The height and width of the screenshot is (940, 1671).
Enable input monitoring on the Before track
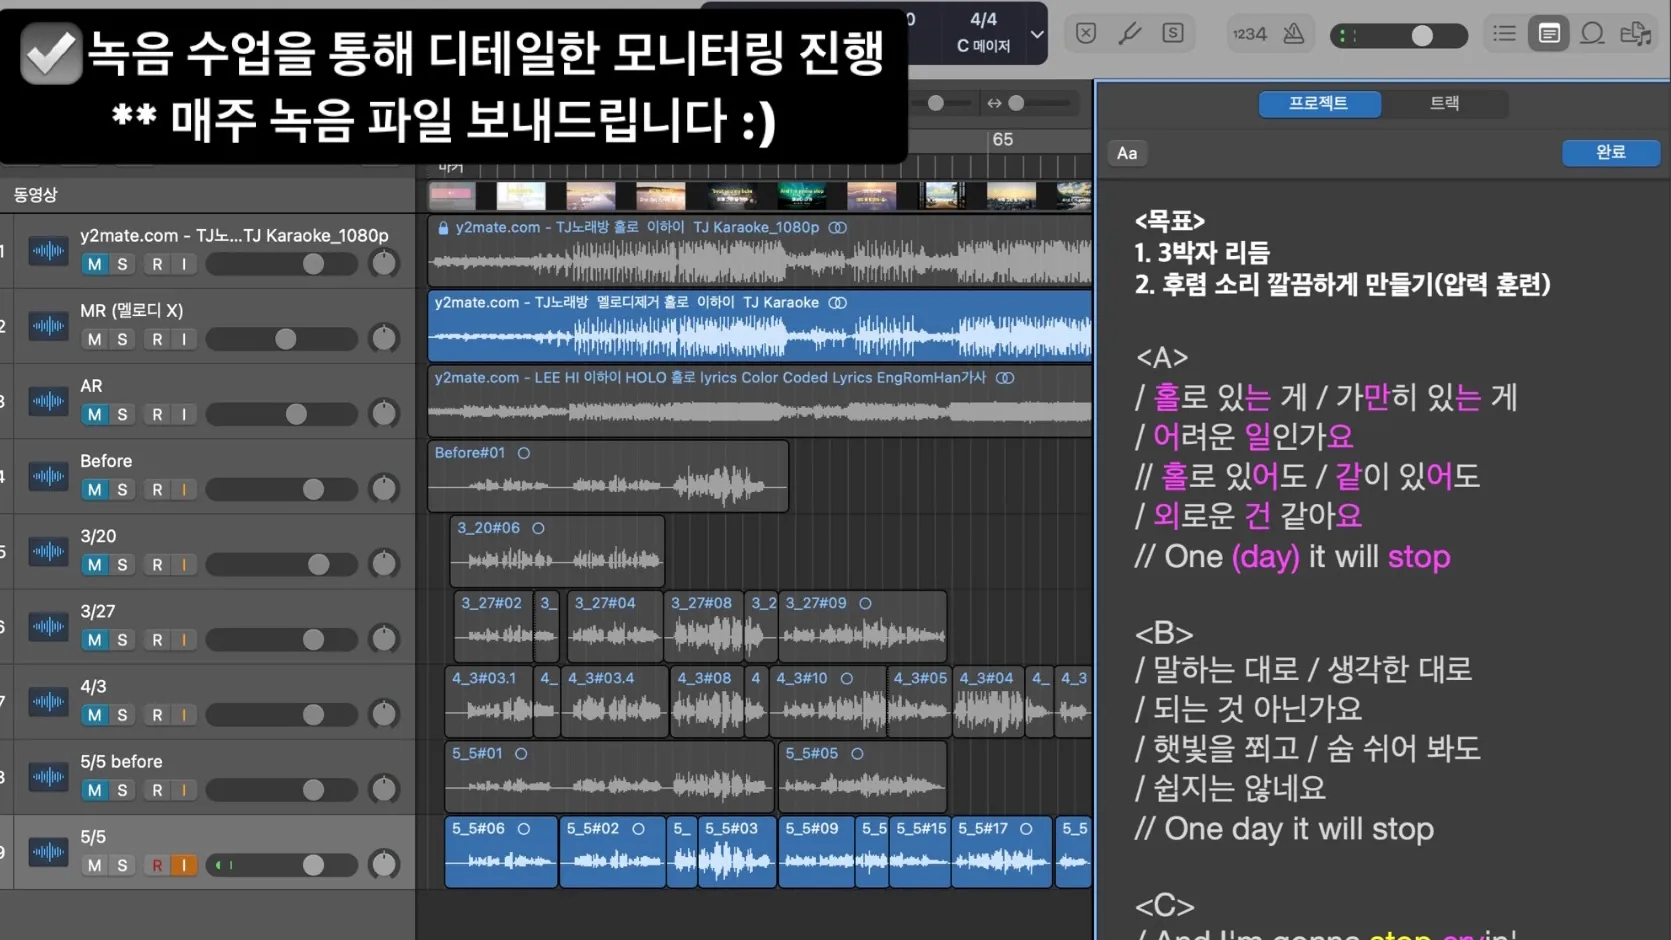185,489
